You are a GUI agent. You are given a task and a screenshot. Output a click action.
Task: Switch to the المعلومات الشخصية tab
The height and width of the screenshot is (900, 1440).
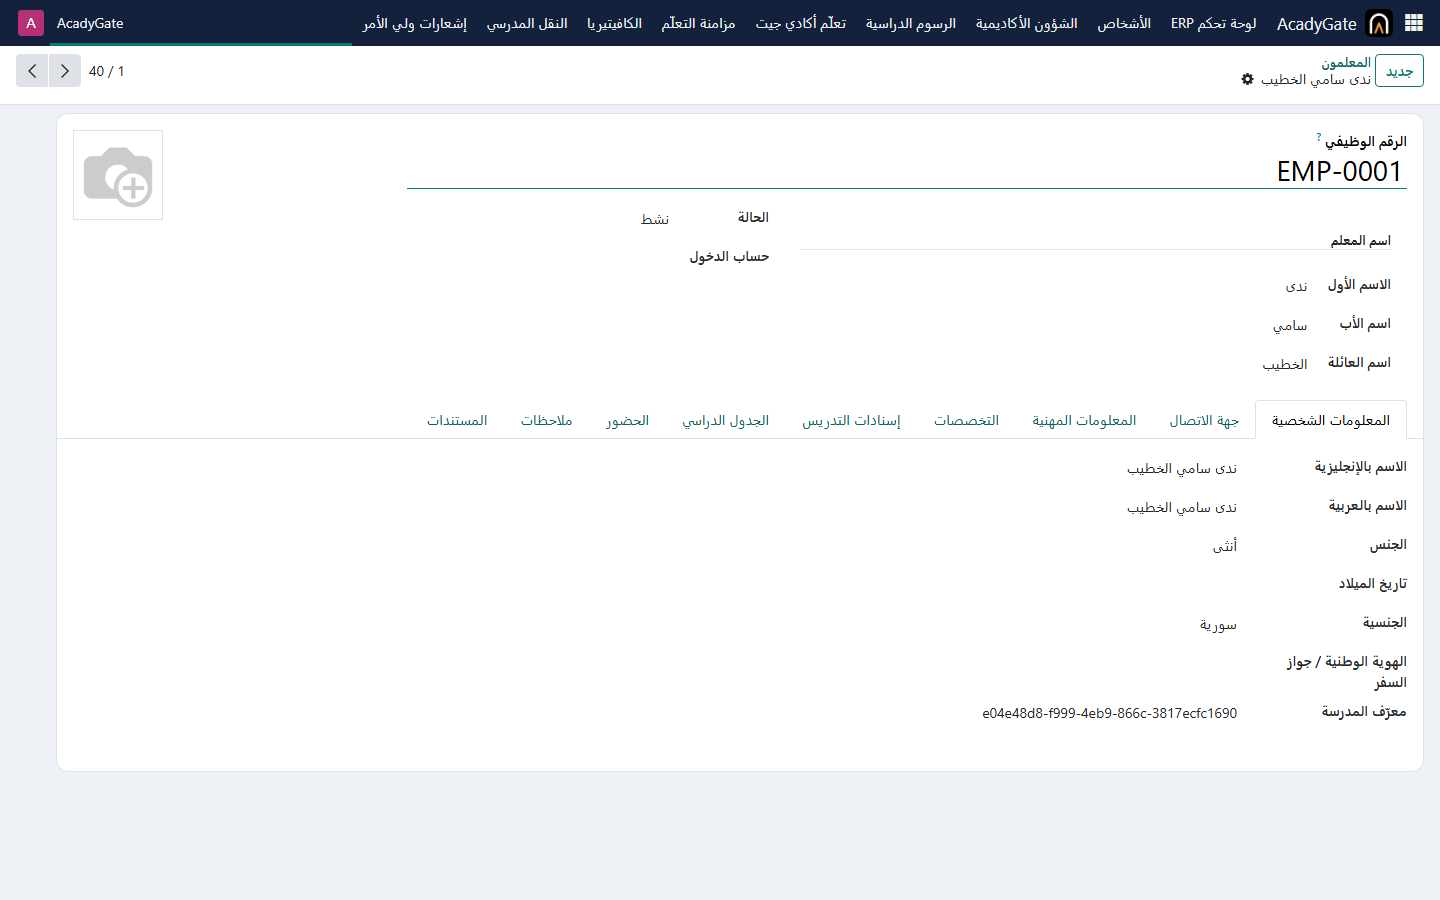pos(1331,420)
